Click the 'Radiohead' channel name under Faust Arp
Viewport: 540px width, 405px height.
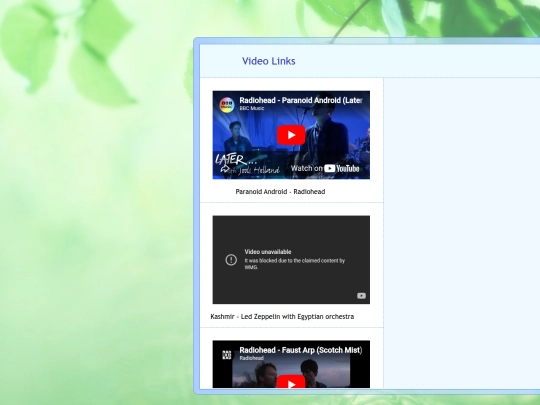pos(252,358)
